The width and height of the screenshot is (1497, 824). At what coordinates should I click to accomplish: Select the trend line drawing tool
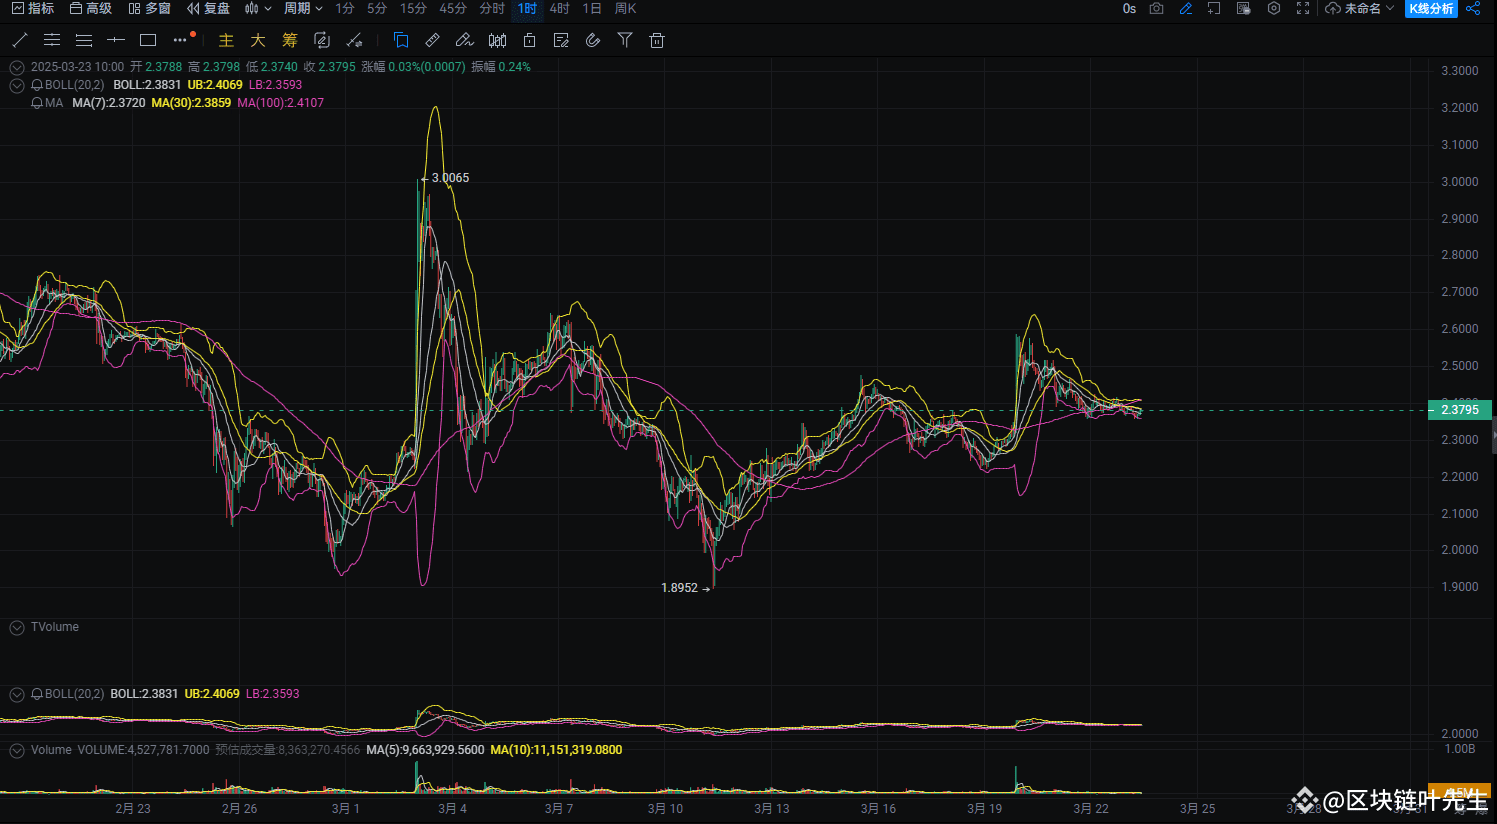click(x=20, y=40)
